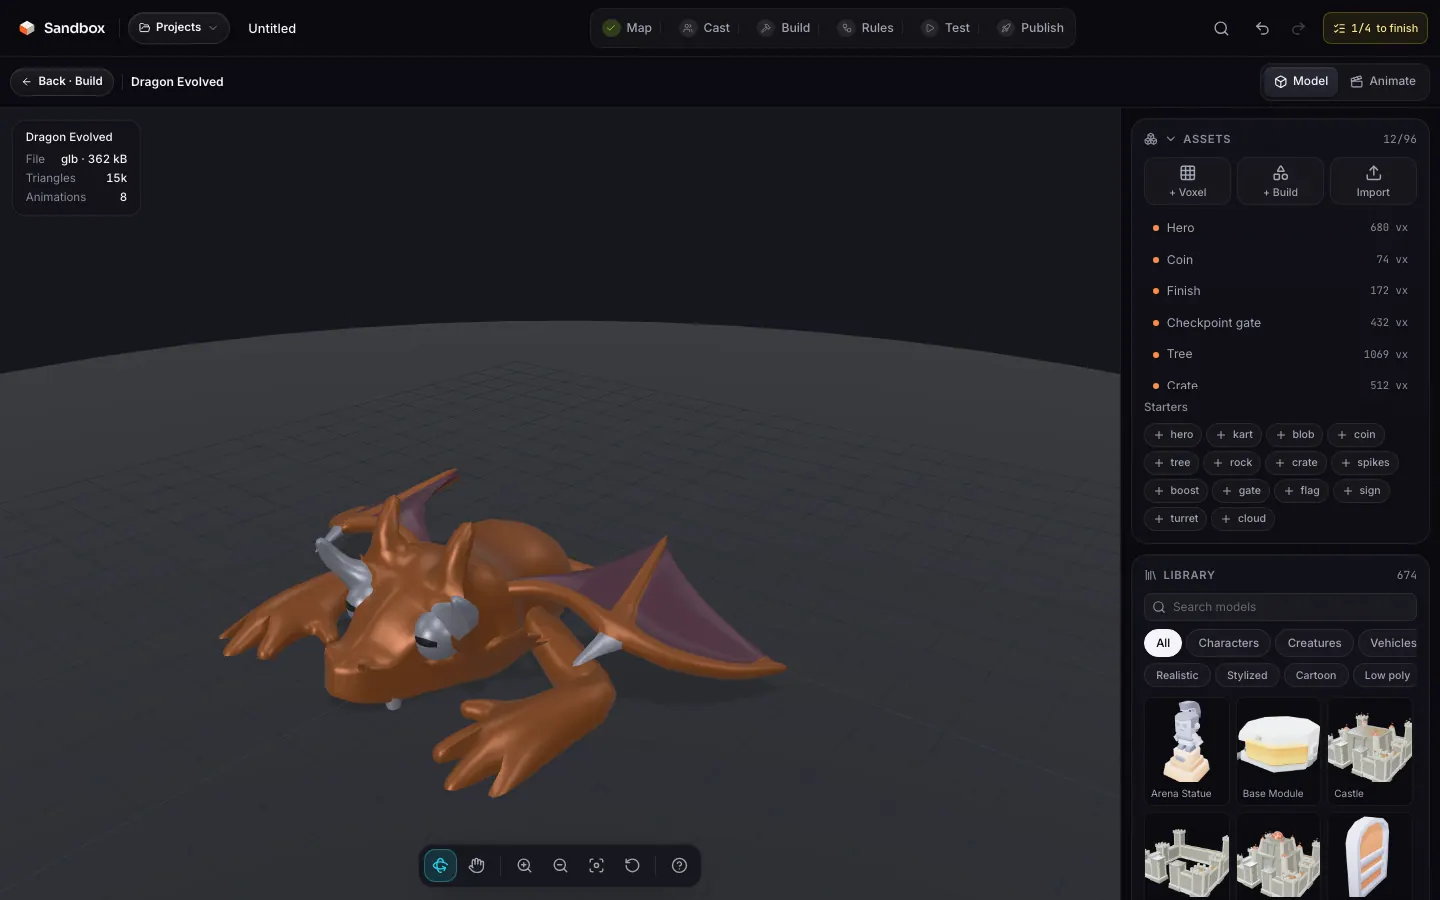
Task: Add the coin starter
Action: click(1356, 435)
